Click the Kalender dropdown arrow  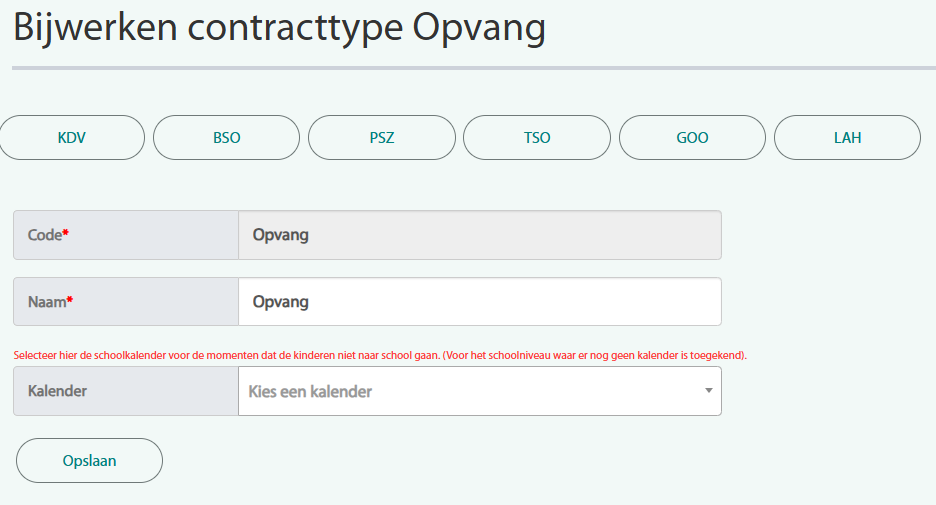point(708,391)
